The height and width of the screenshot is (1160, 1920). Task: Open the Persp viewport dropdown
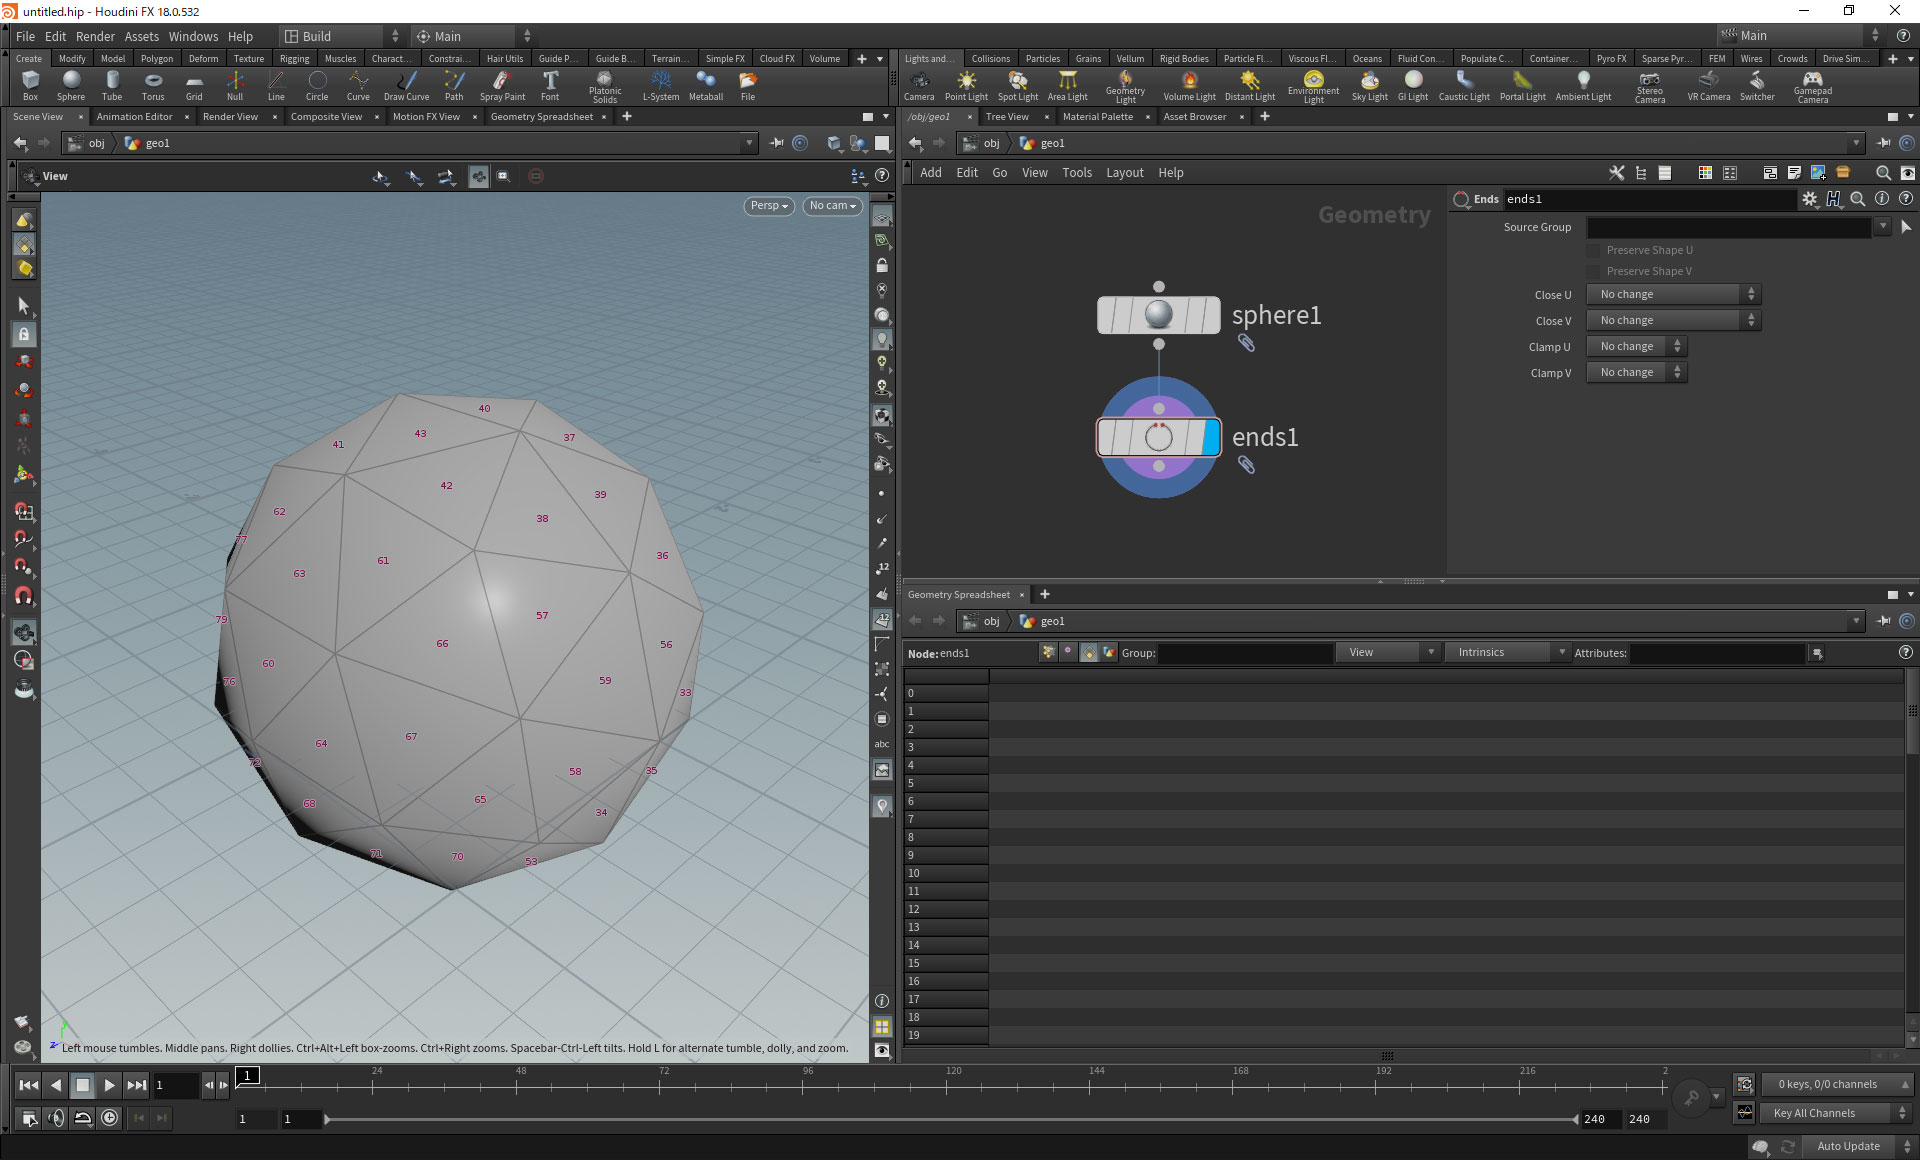pyautogui.click(x=769, y=205)
